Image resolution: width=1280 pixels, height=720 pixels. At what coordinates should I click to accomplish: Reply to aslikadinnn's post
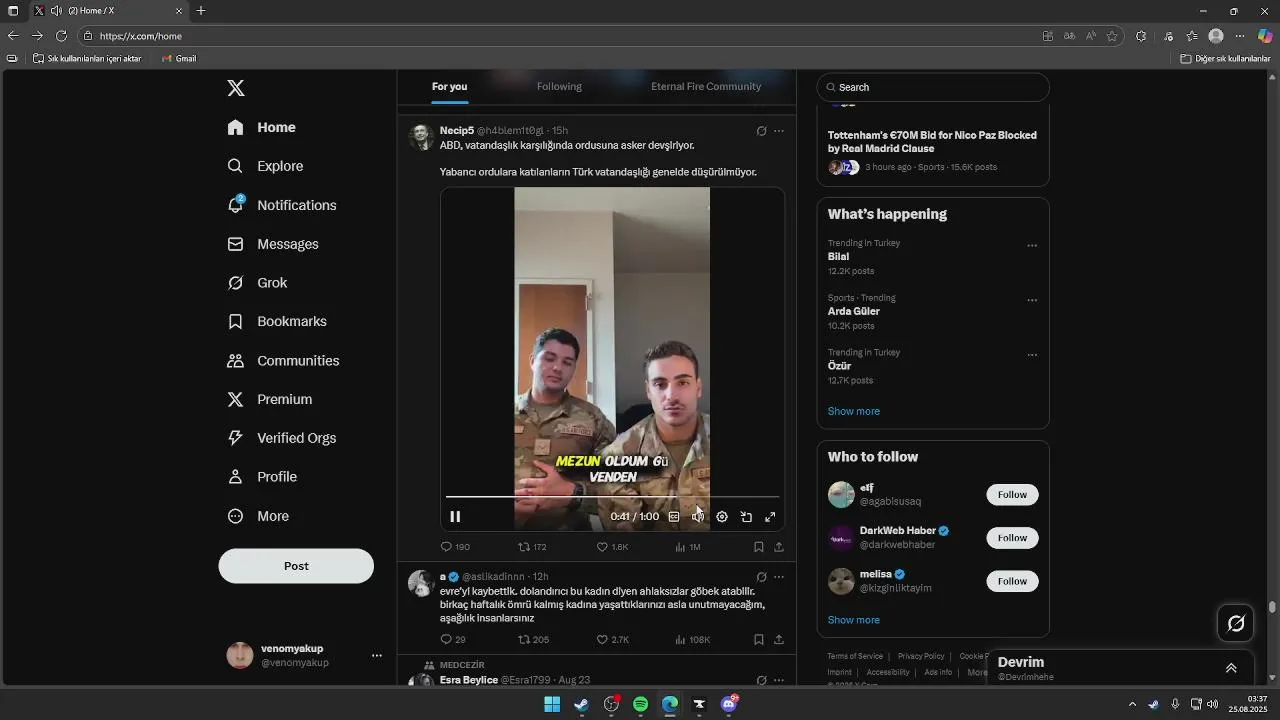(x=453, y=639)
